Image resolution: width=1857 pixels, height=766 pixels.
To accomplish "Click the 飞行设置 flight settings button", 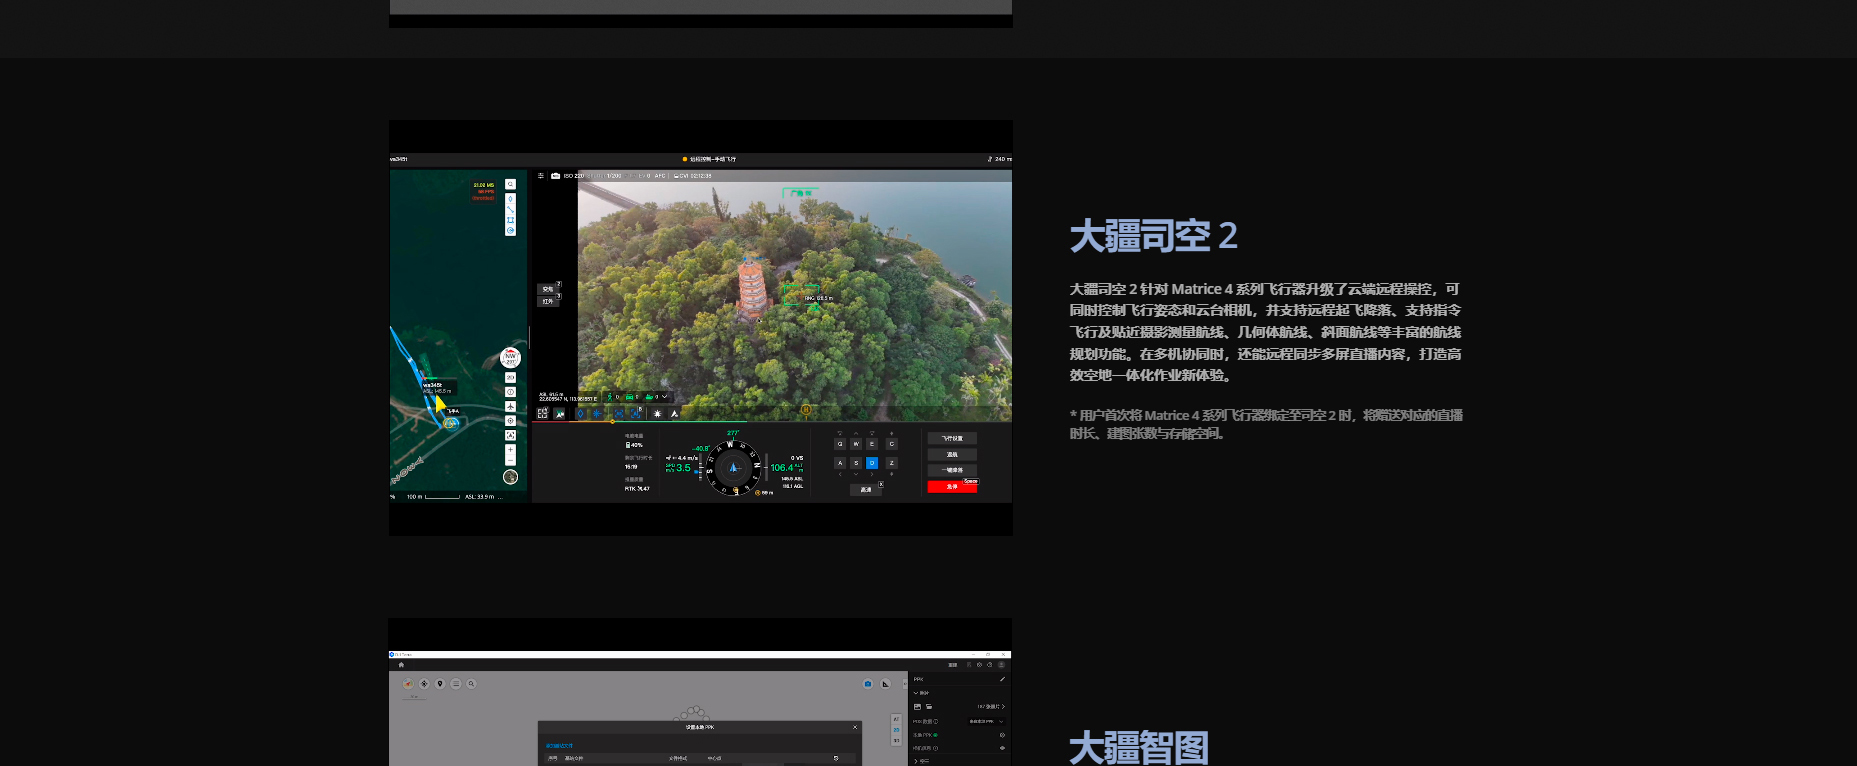I will tap(952, 438).
